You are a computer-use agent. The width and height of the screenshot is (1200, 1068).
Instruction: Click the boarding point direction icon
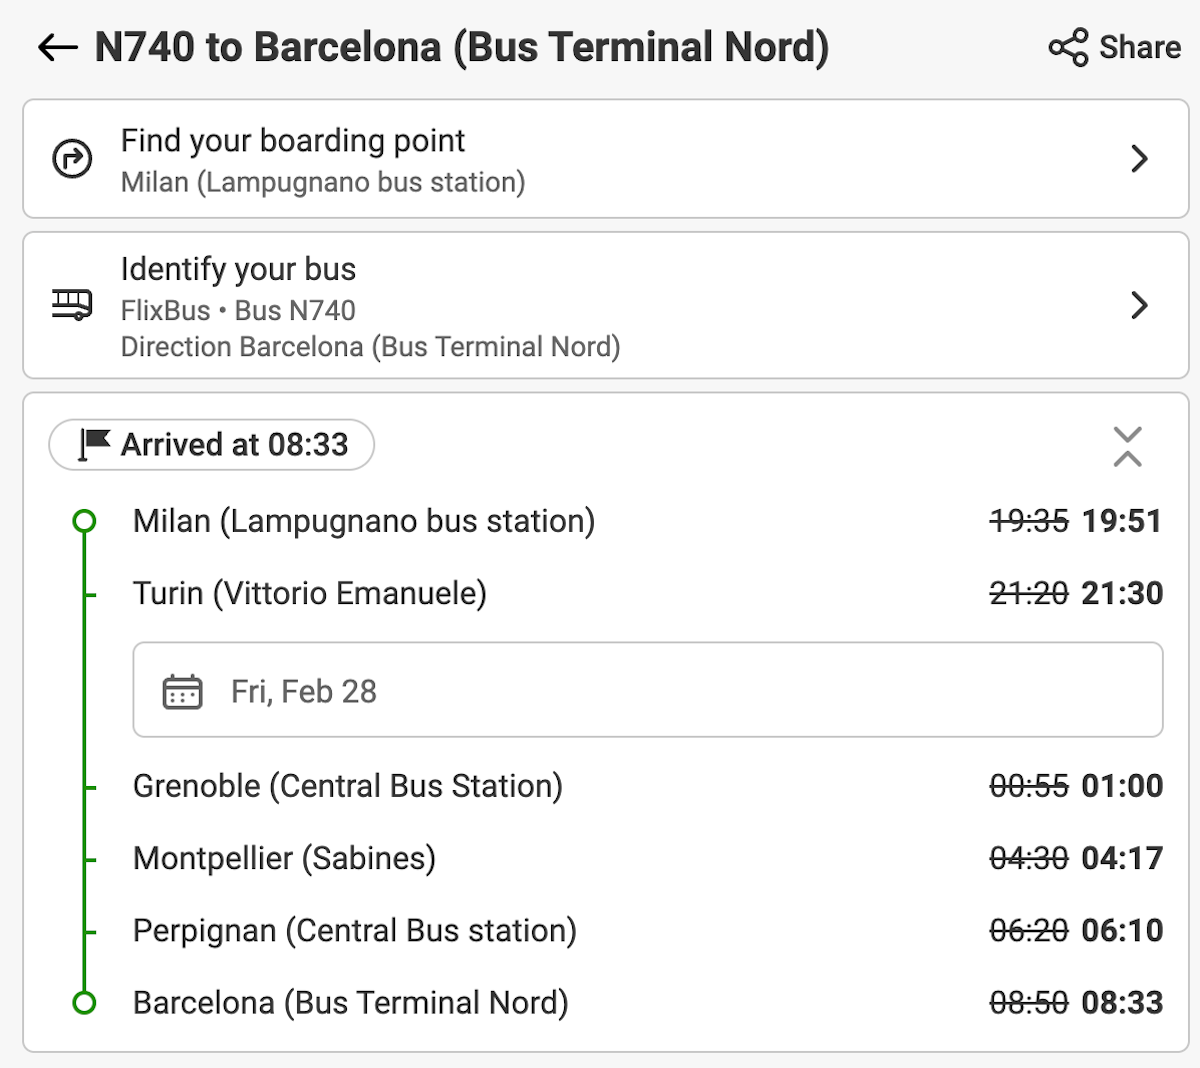[x=72, y=159]
